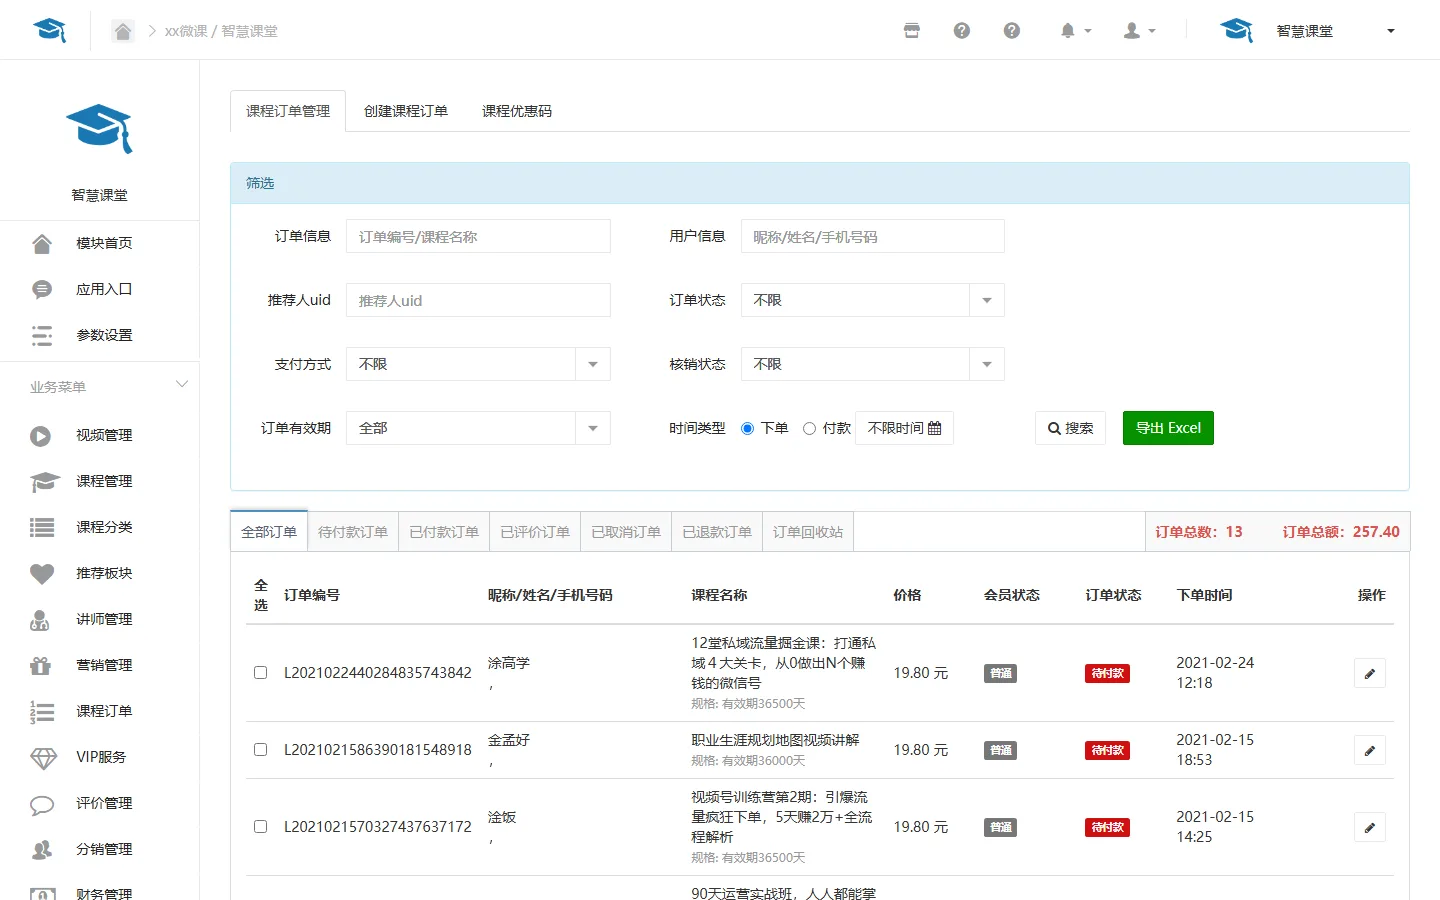Focus the 昵称/姓名/手机号码 input
This screenshot has width=1440, height=900.
tap(872, 236)
